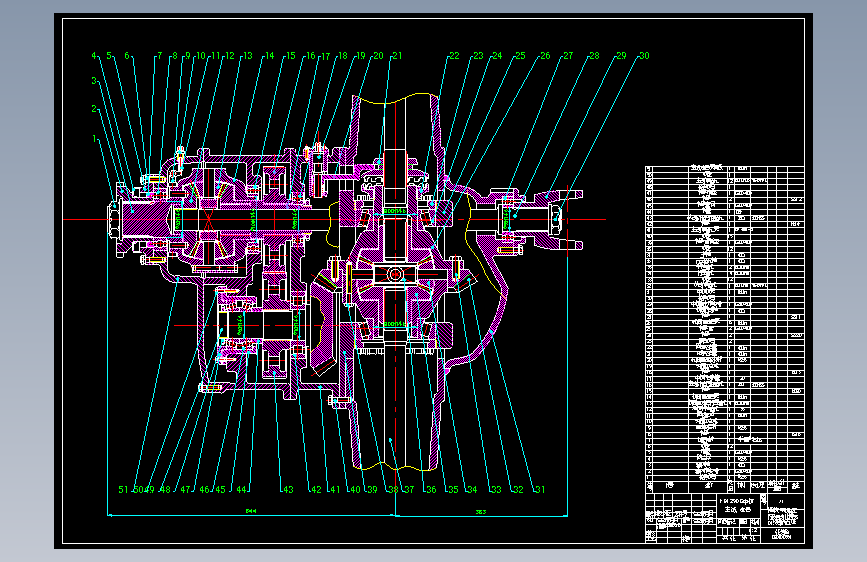Select part callout number 37
This screenshot has height=562, width=867.
point(409,490)
